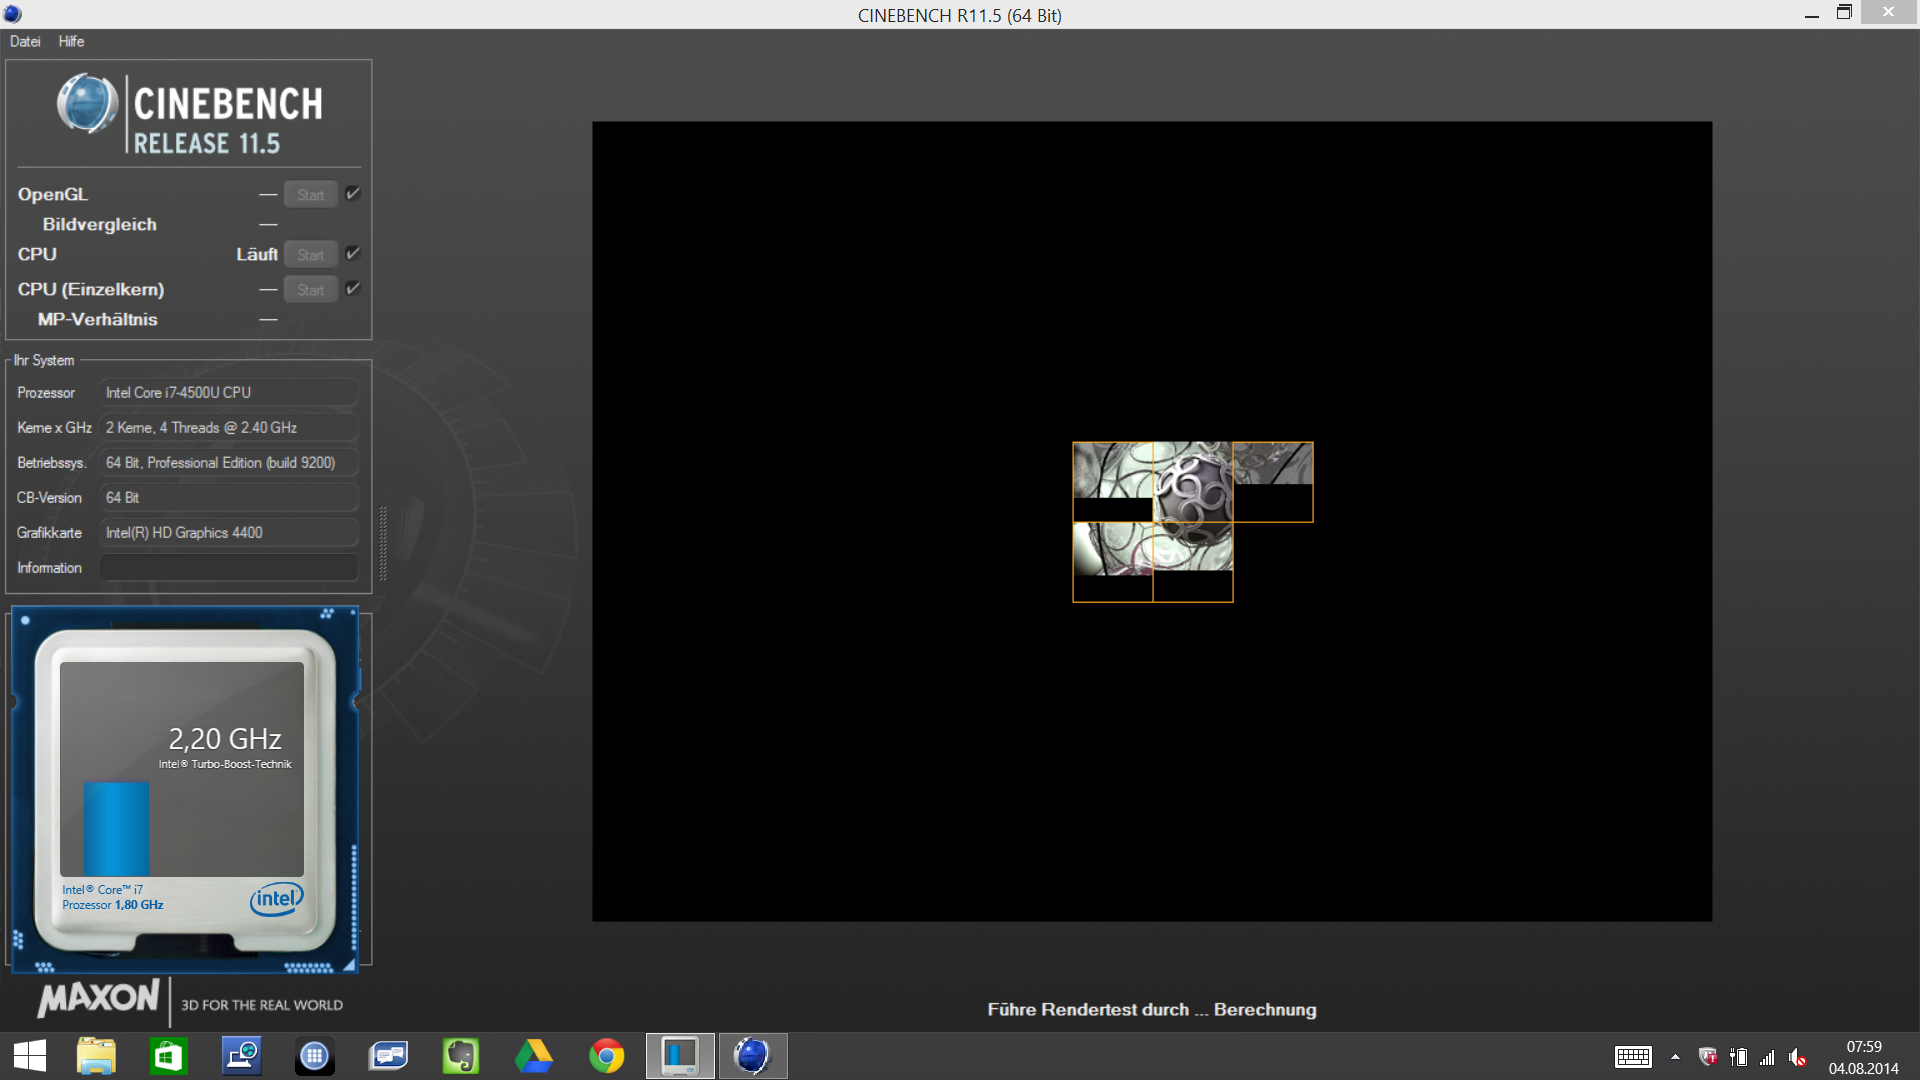This screenshot has height=1080, width=1920.
Task: Uncheck the OpenGL test checkbox
Action: (x=352, y=194)
